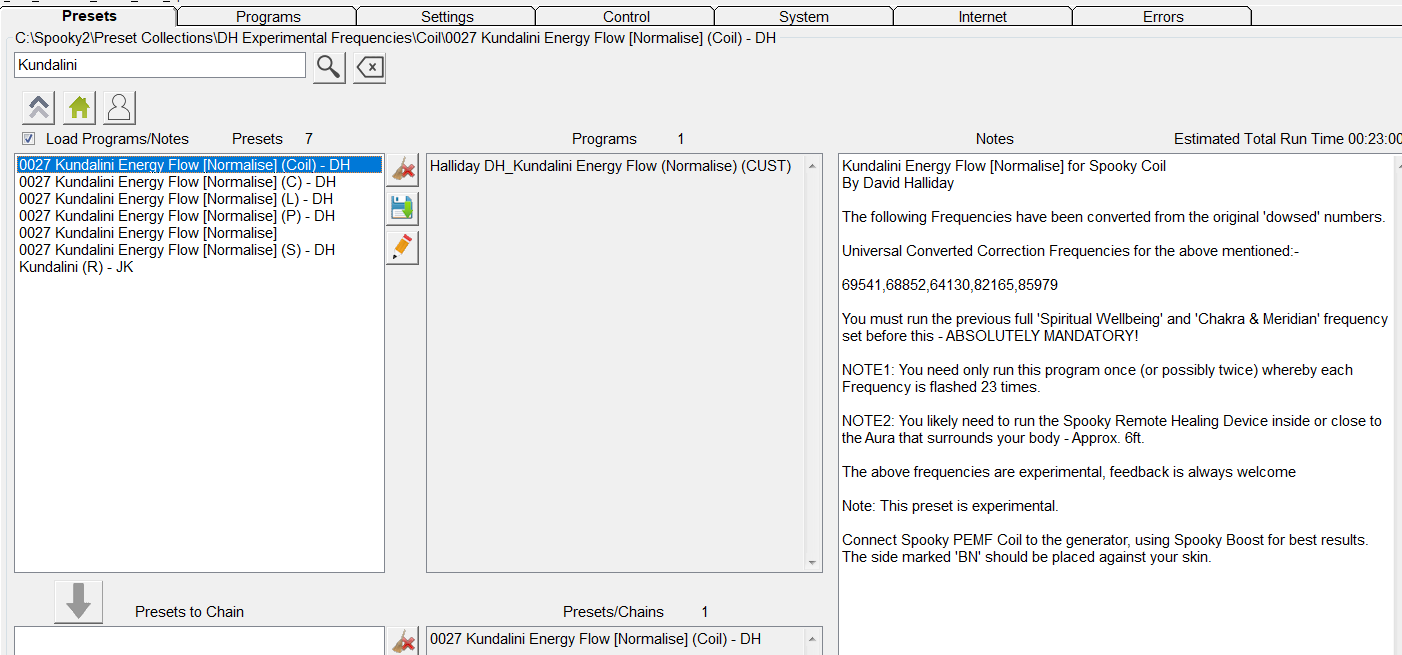The height and width of the screenshot is (655, 1402).
Task: Click inside the Kundalini search field
Action: tap(160, 65)
